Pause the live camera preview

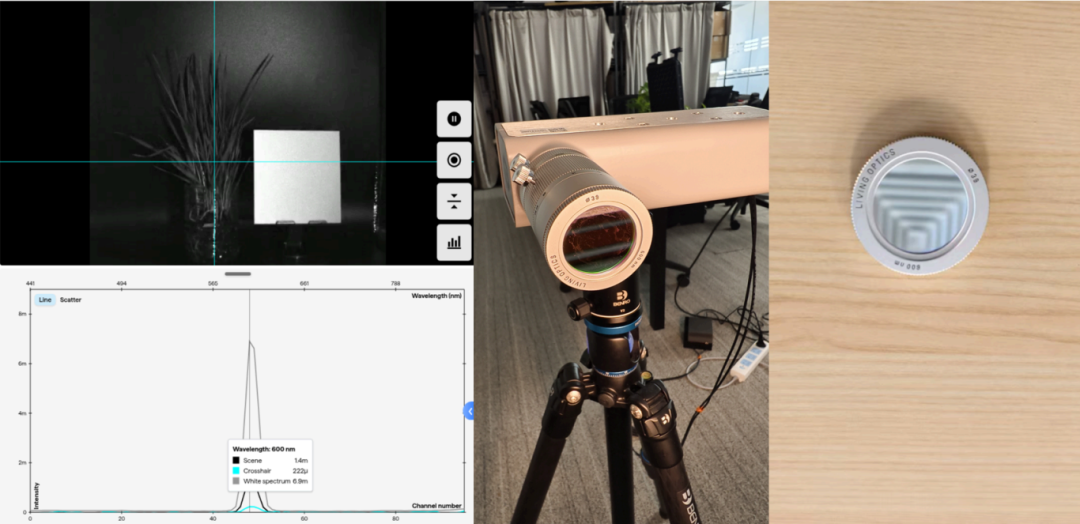pyautogui.click(x=454, y=119)
